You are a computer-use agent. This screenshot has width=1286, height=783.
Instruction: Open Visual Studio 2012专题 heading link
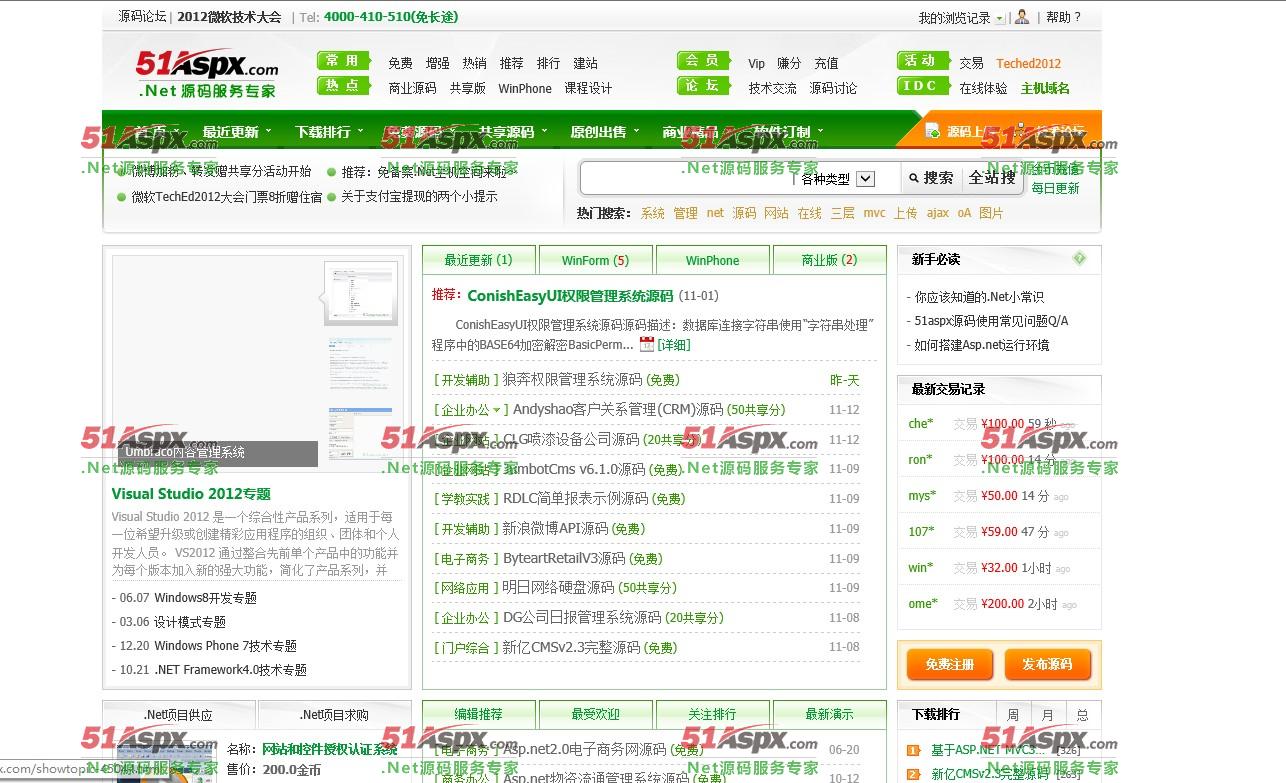point(191,493)
